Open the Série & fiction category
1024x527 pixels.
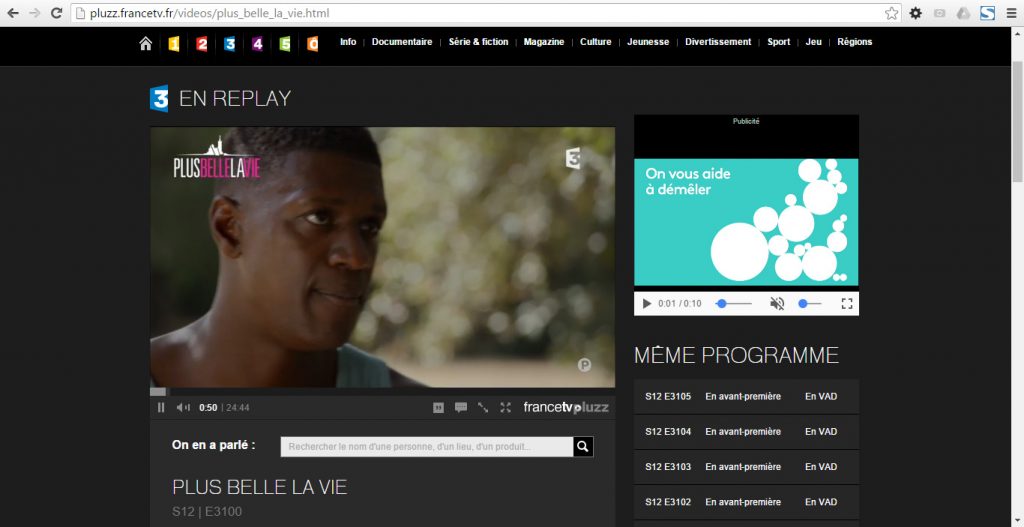478,42
